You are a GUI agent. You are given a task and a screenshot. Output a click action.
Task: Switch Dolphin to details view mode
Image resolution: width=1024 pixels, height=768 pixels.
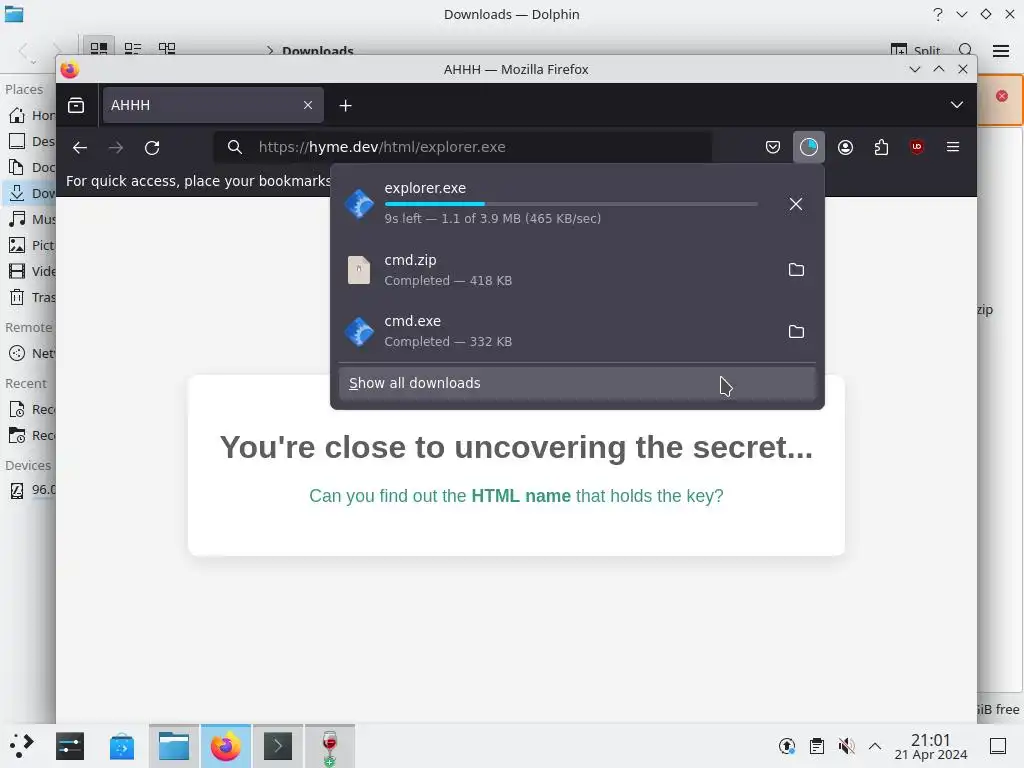pos(167,48)
